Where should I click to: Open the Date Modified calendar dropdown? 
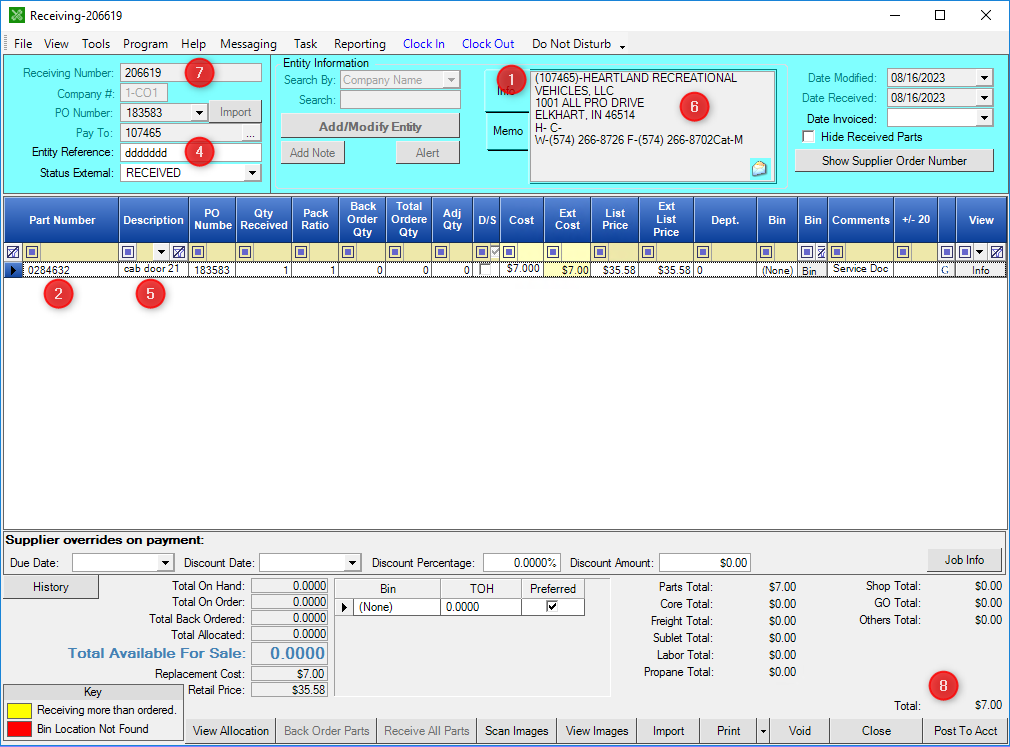click(984, 78)
